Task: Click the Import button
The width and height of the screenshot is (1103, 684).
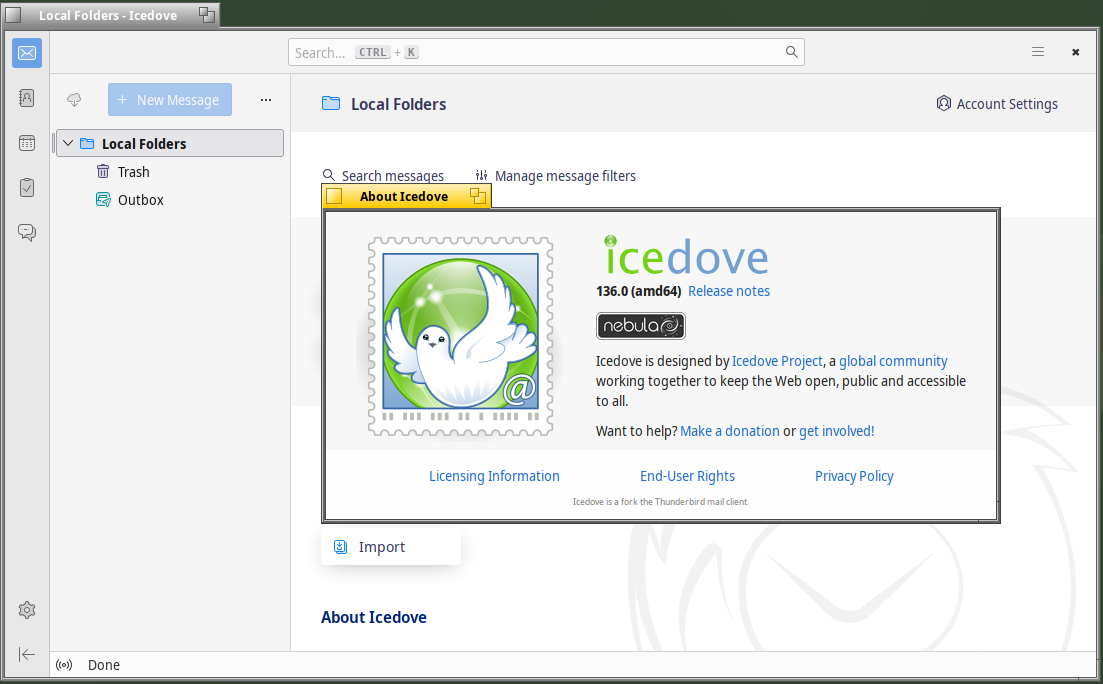Action: coord(390,547)
